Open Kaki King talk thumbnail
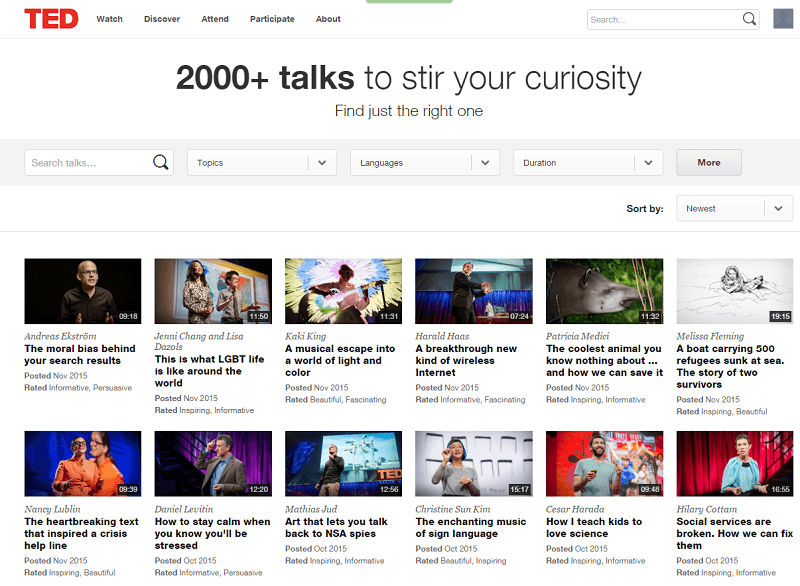This screenshot has height=586, width=800. [x=343, y=291]
